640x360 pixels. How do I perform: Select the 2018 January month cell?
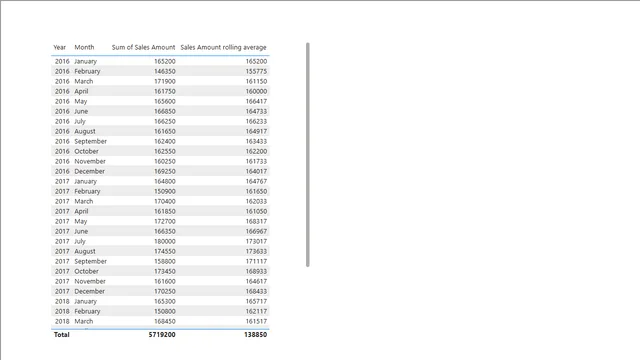(86, 301)
